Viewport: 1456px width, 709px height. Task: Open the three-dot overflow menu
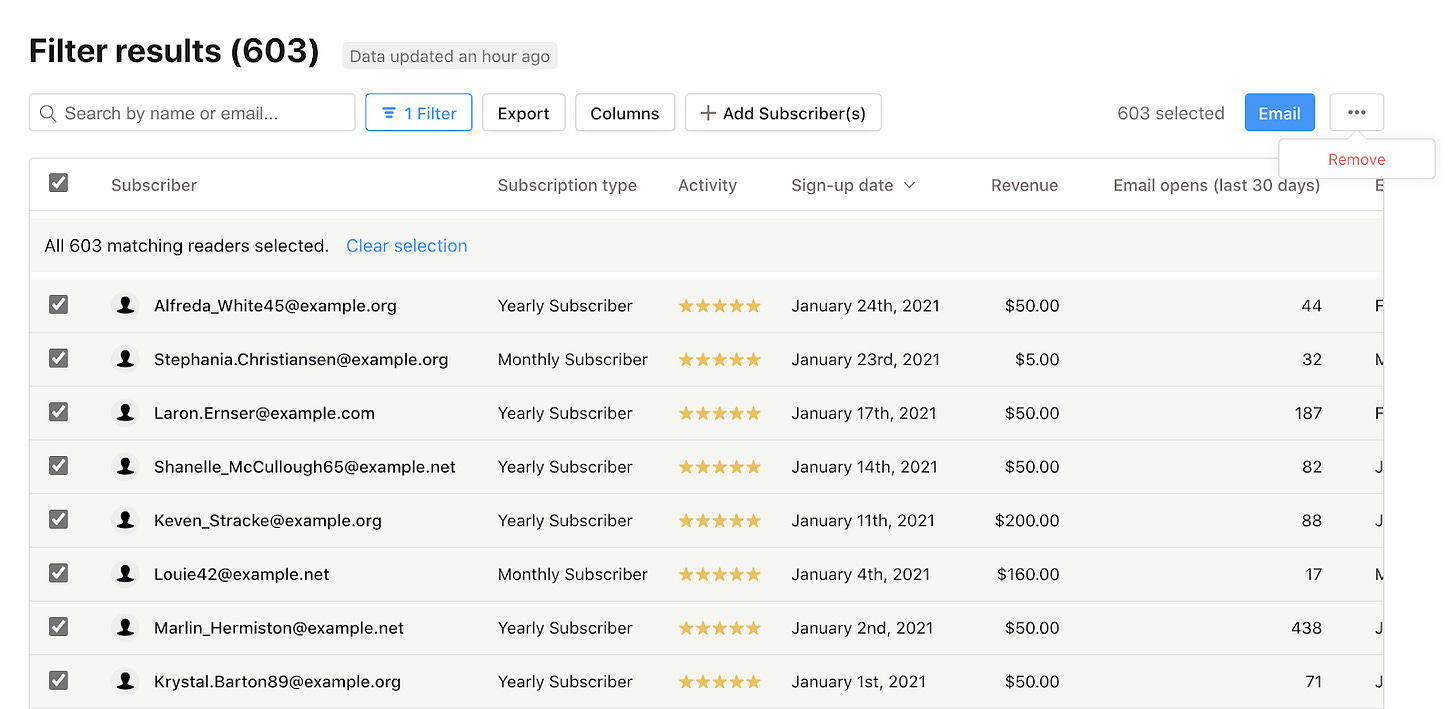coord(1356,112)
